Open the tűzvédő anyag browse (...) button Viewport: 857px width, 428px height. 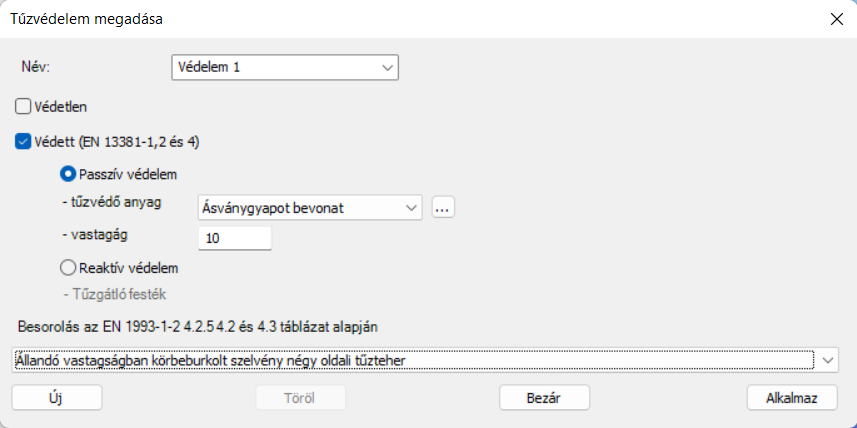click(x=443, y=208)
